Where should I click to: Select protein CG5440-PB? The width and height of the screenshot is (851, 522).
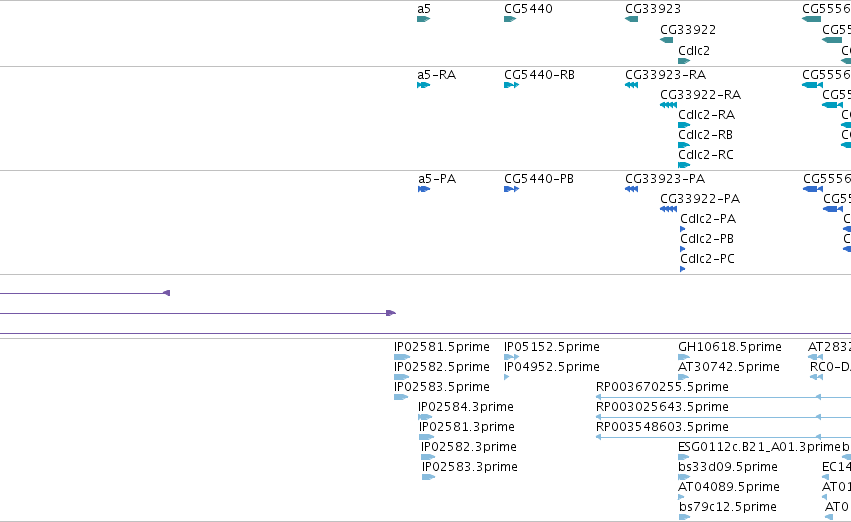pos(511,189)
